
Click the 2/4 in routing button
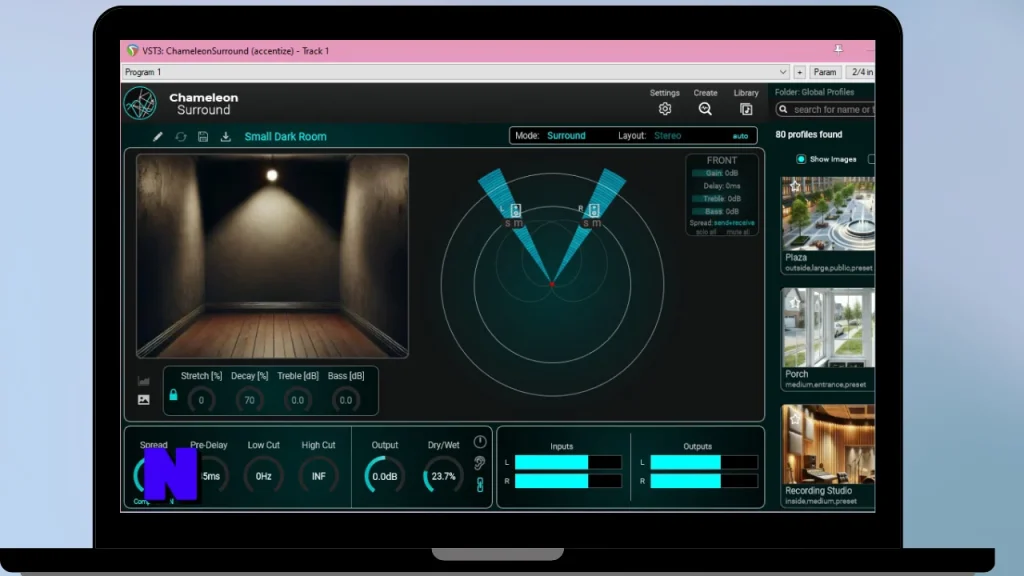861,72
